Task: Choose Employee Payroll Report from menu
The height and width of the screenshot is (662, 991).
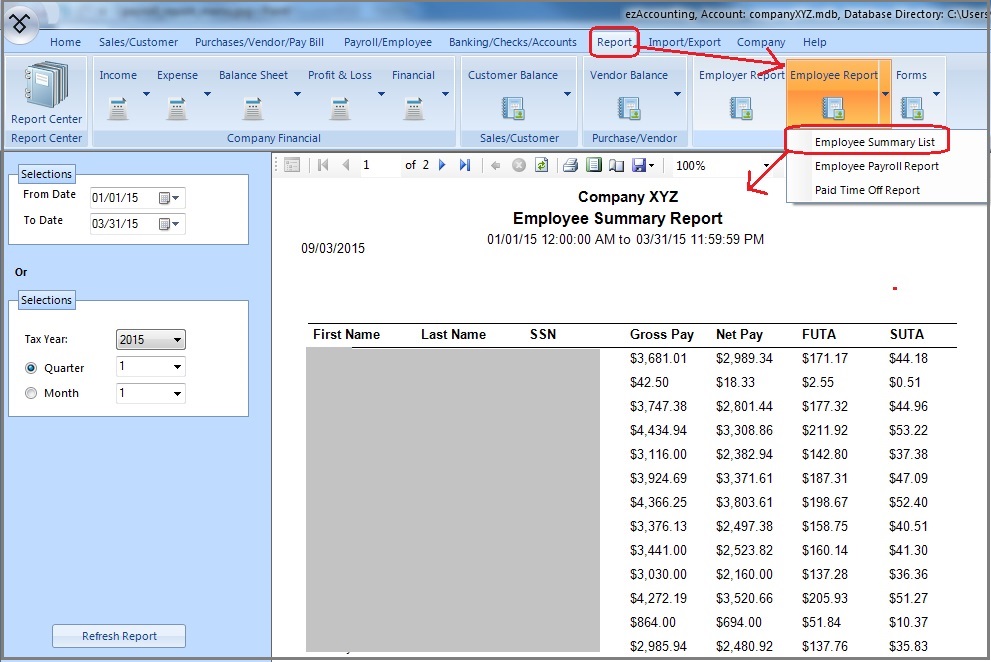Action: [x=876, y=166]
